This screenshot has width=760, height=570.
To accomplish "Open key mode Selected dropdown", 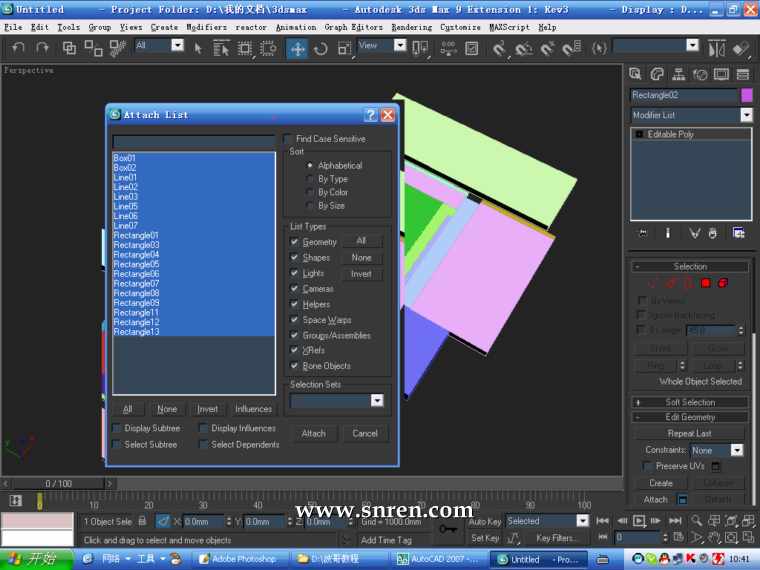I will [x=582, y=521].
